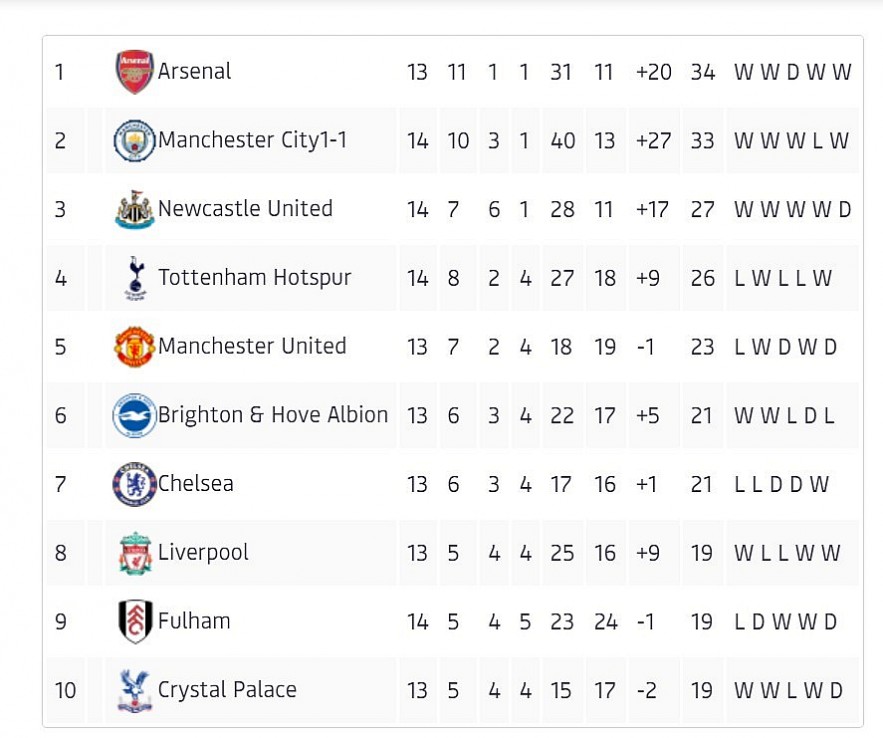Click the Manchester City club crest
Screen dimensions: 883x738
click(134, 141)
